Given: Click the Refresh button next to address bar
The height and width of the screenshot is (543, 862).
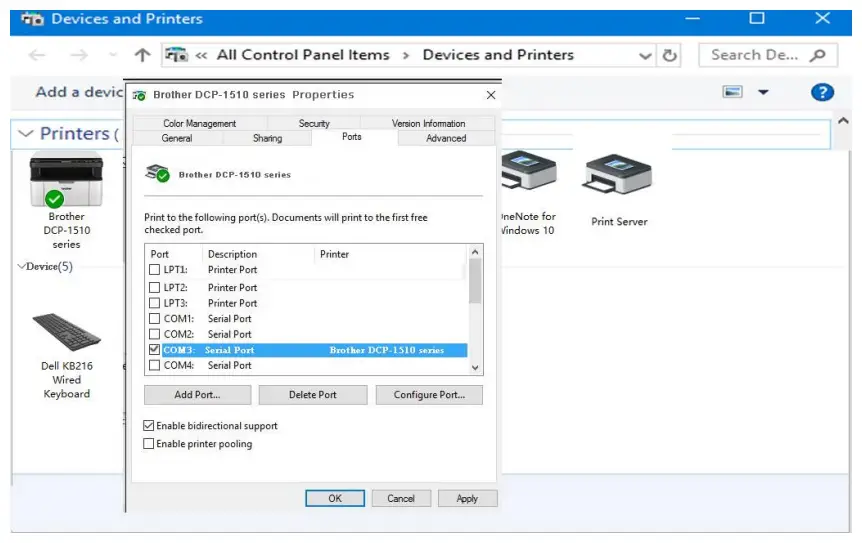Looking at the screenshot, I should [x=669, y=55].
